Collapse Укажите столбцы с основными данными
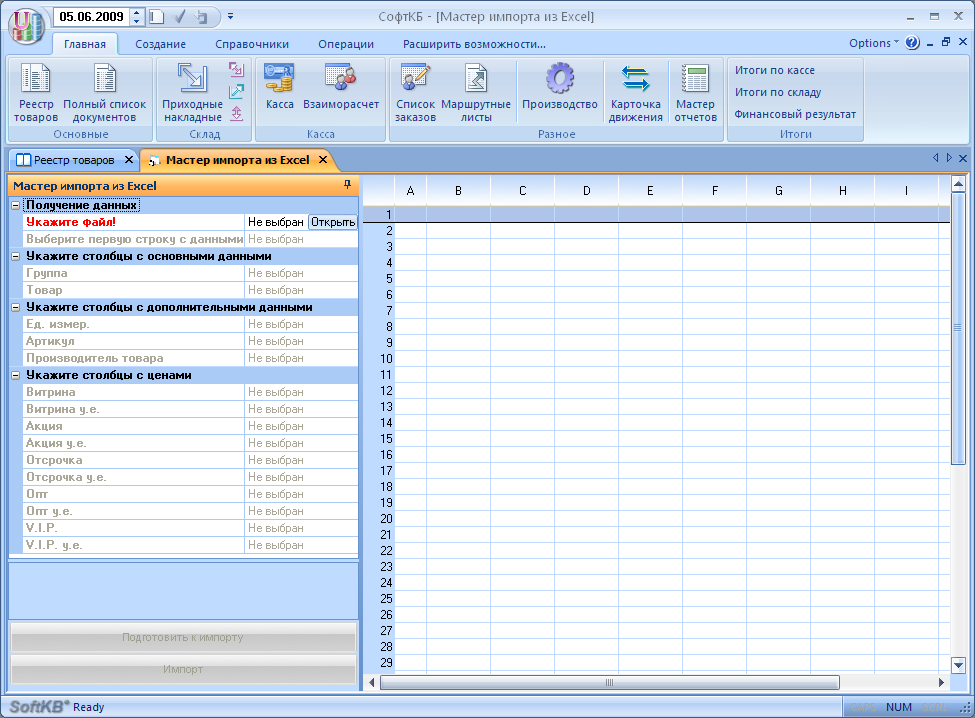Screen dimensions: 975x718 [16, 256]
